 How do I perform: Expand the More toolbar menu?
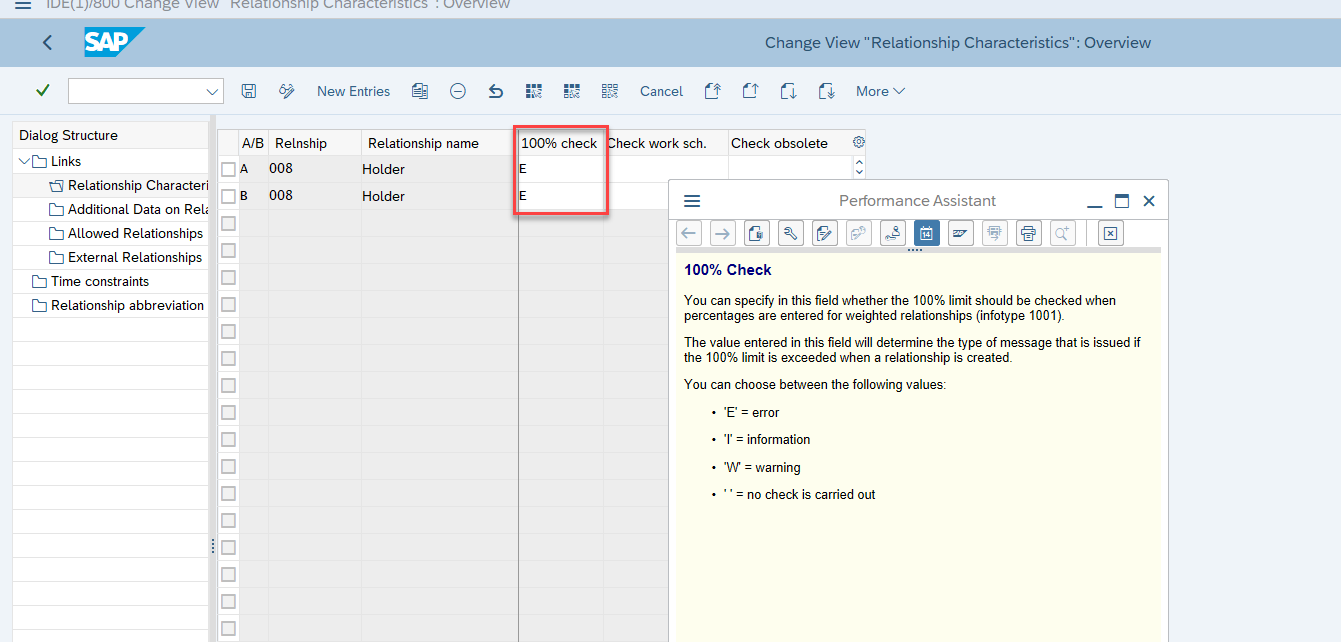coord(880,91)
